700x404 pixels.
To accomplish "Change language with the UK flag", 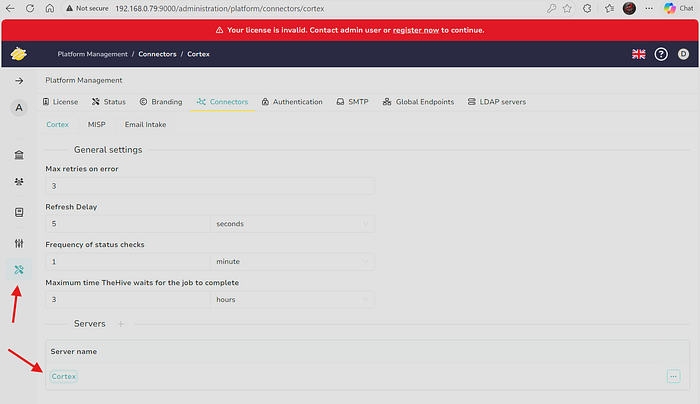I will 638,54.
